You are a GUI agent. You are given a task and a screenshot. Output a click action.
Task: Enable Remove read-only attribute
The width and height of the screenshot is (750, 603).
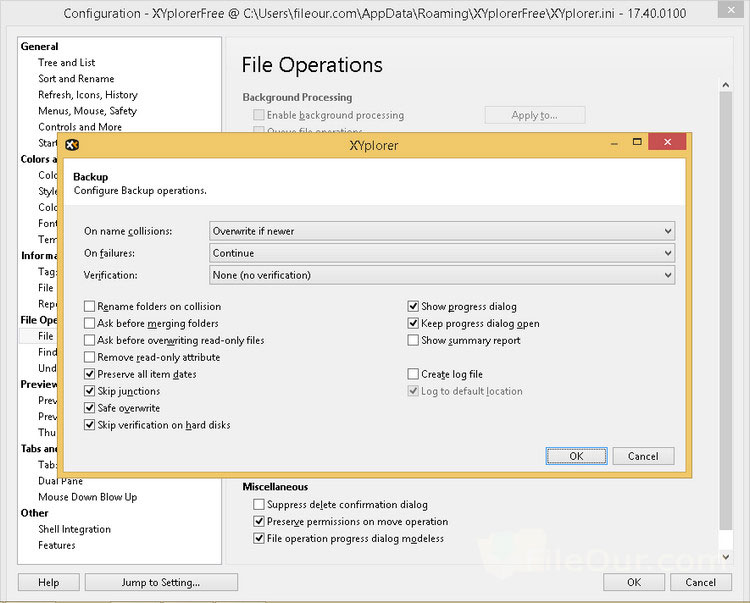pyautogui.click(x=89, y=357)
